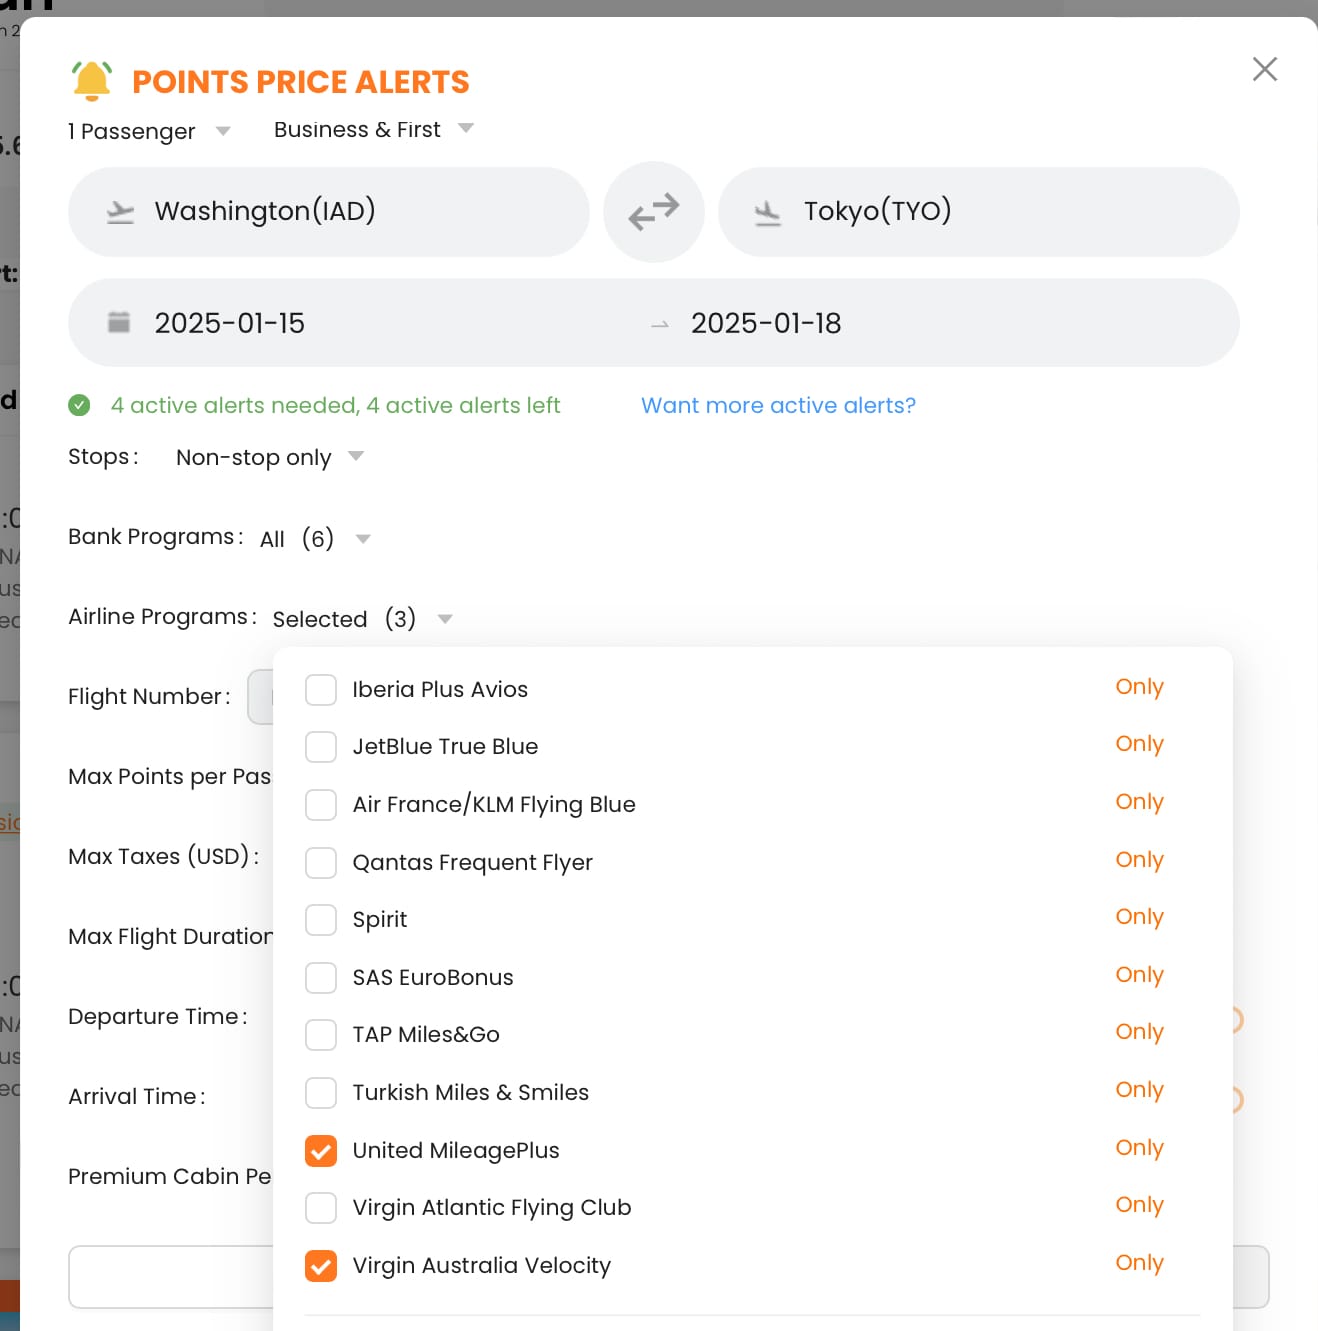This screenshot has height=1331, width=1318.
Task: Click Only next to JetBlue True Blue
Action: click(x=1139, y=744)
